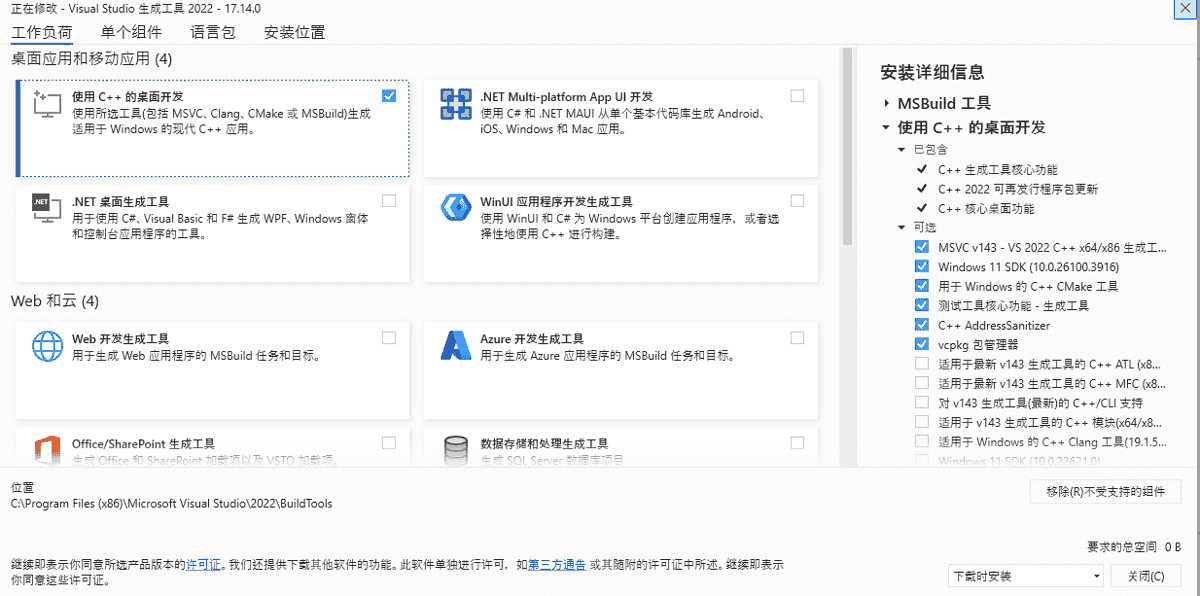Image resolution: width=1200 pixels, height=596 pixels.
Task: Switch to the 单个组件 tab
Action: pos(131,32)
